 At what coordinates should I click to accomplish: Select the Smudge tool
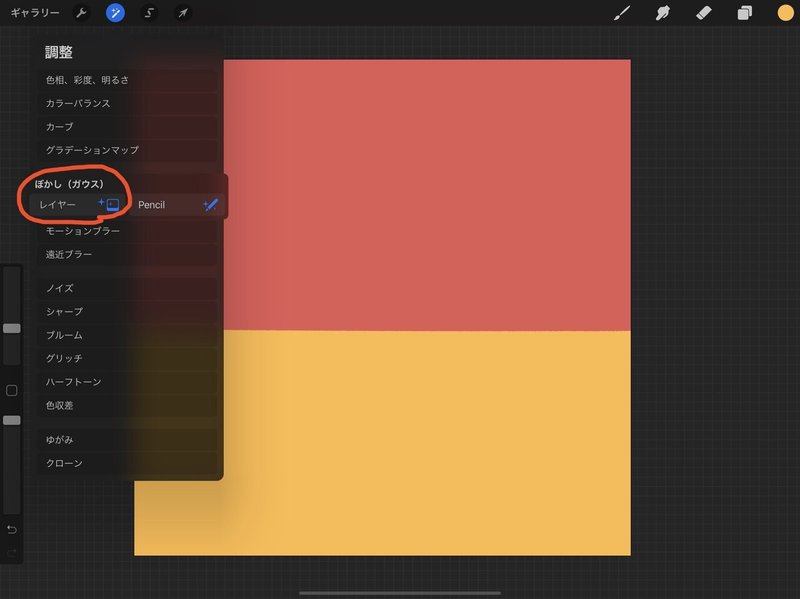click(661, 14)
